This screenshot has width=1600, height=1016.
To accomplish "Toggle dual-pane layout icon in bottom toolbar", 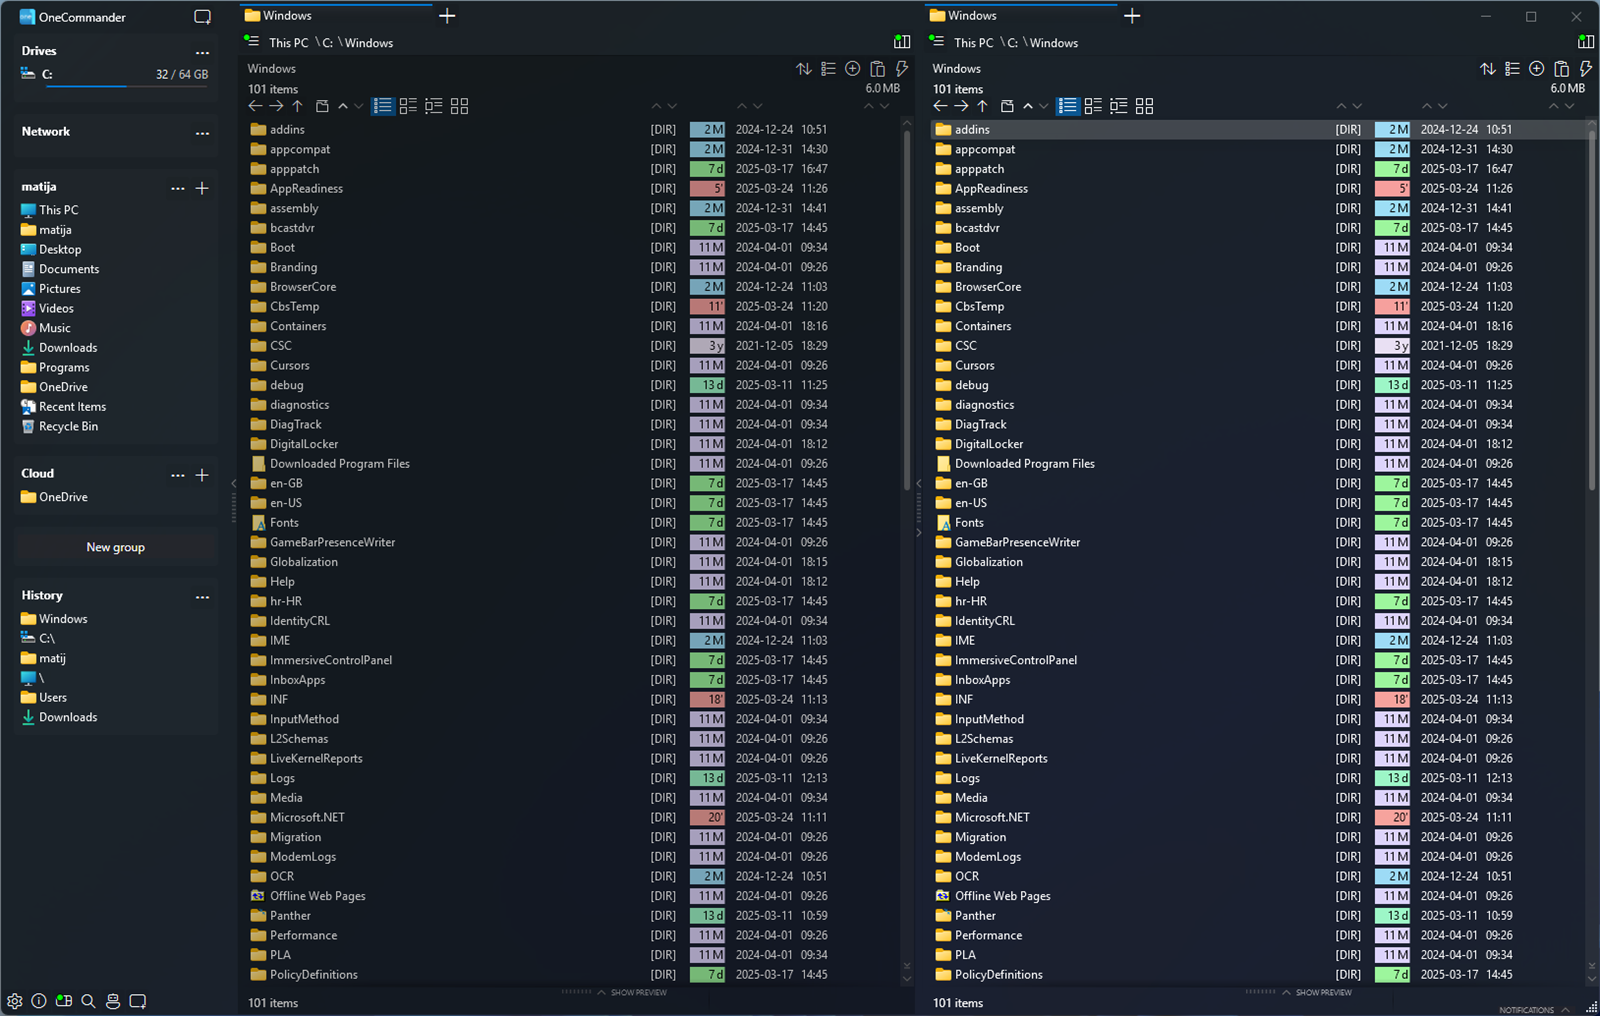I will [x=64, y=1001].
